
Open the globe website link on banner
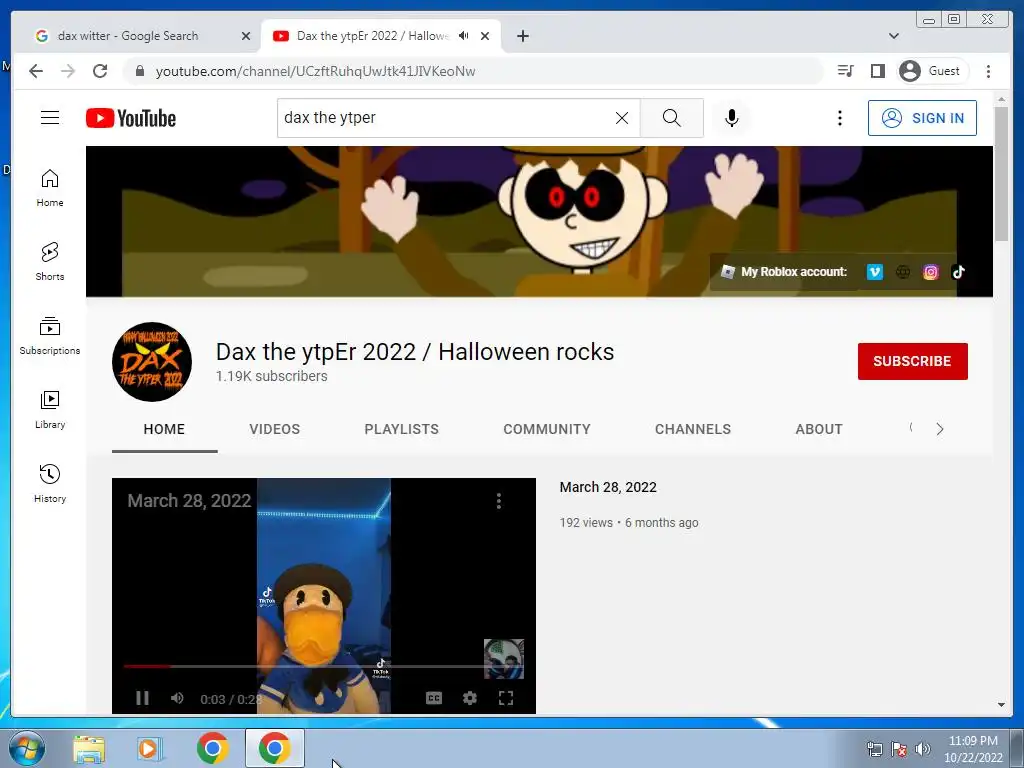click(x=903, y=272)
